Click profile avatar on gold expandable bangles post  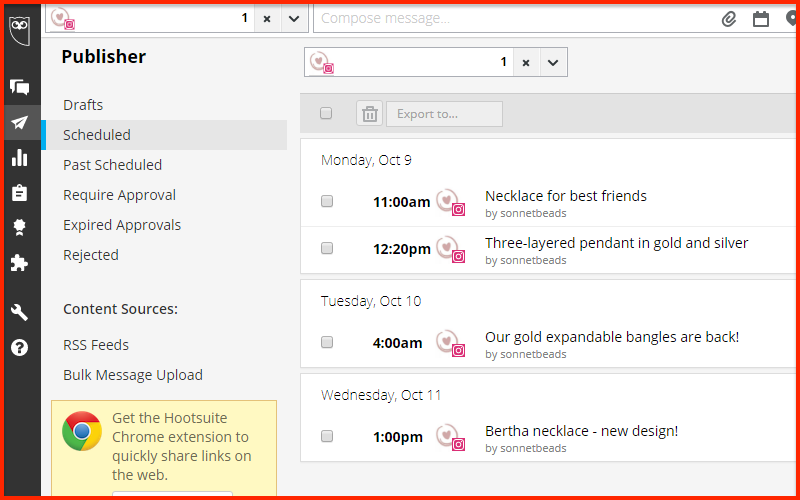(451, 343)
